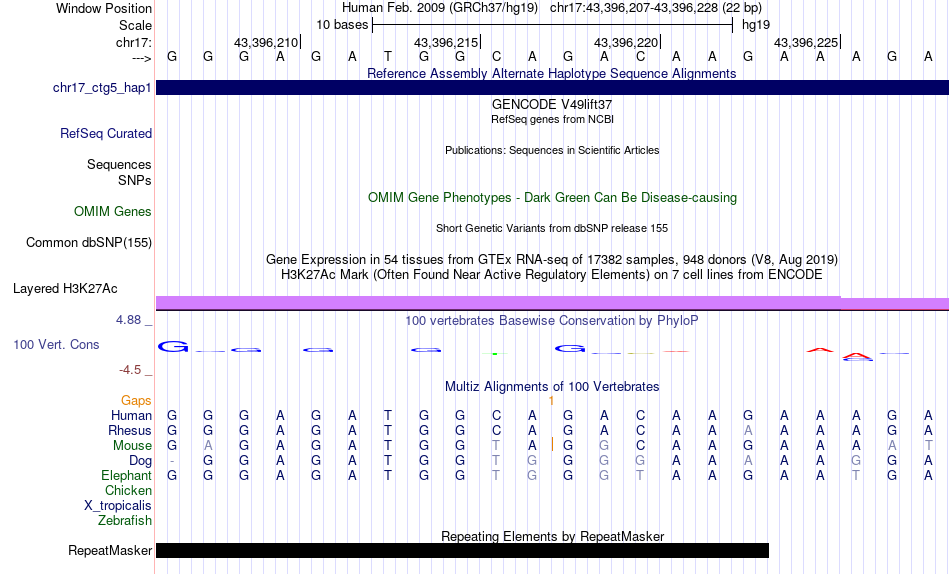Click the ---> sequence direction arrow

(142, 58)
